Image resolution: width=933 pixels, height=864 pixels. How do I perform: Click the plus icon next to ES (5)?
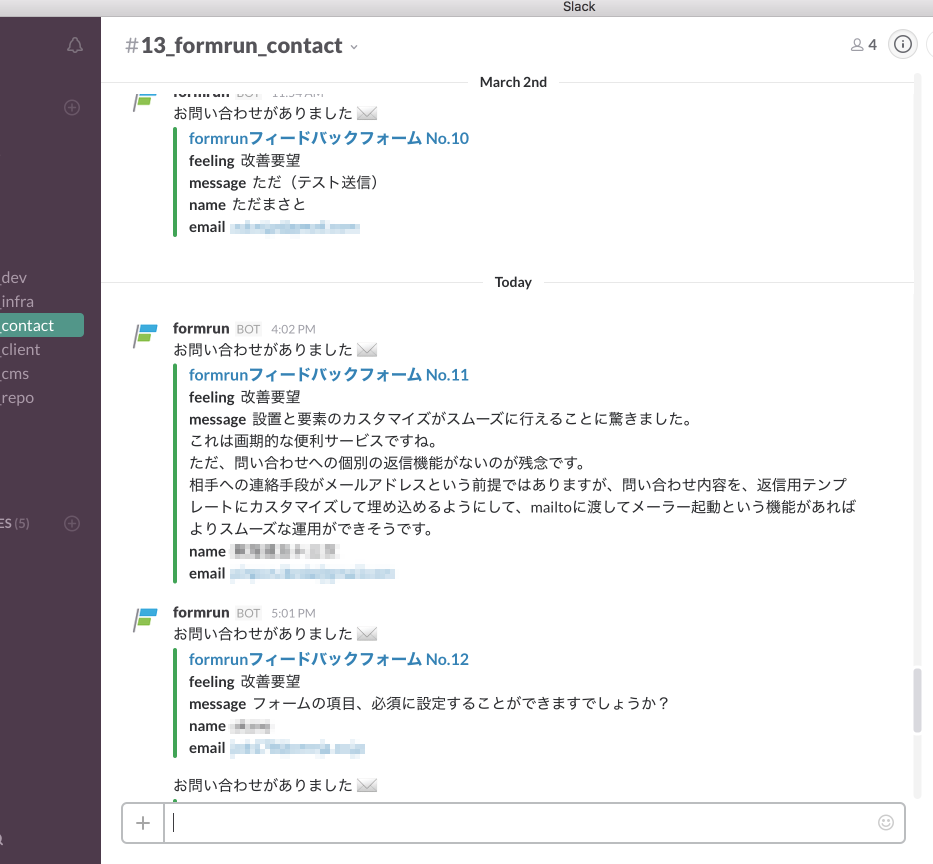(71, 523)
